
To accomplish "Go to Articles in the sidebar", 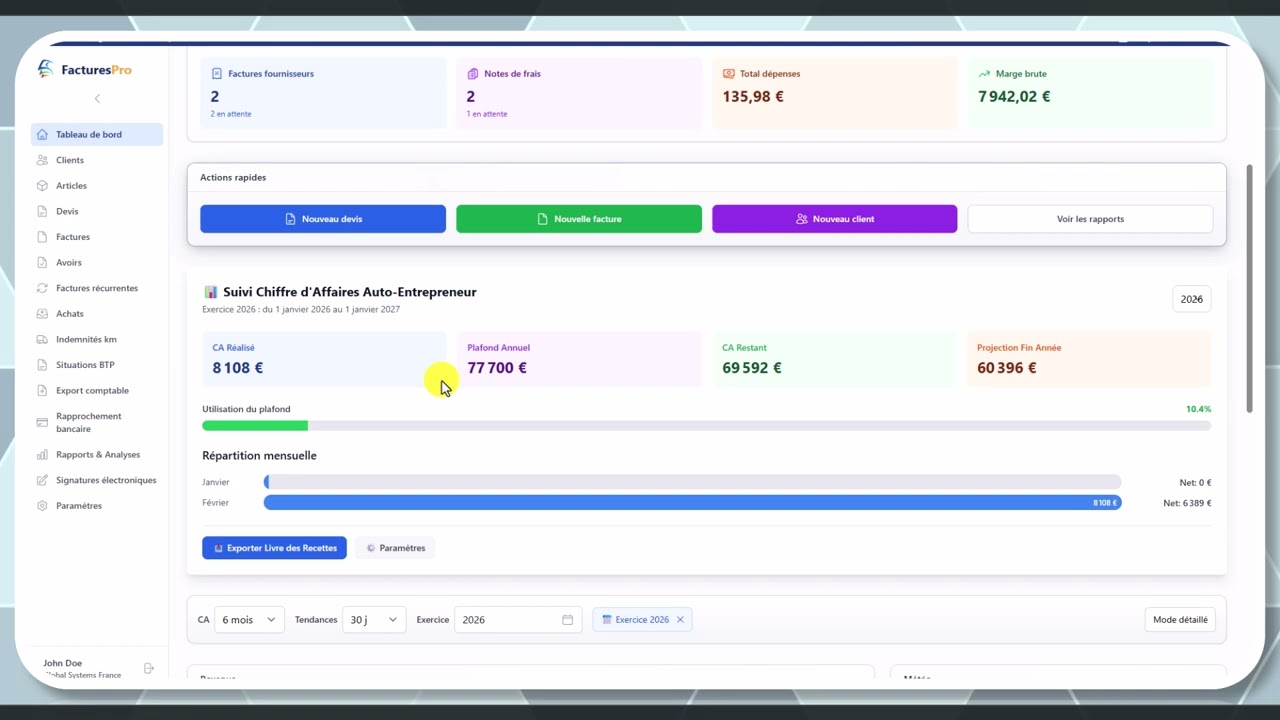I will 97,185.
